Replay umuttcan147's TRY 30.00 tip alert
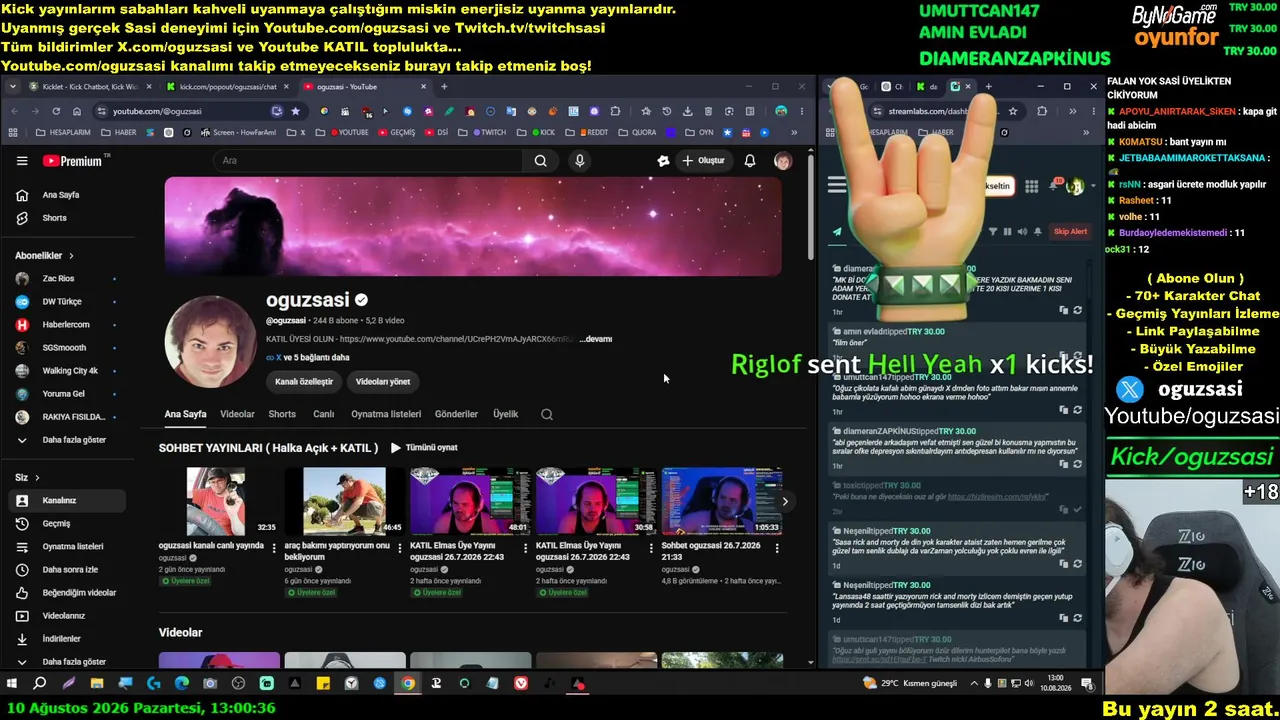The height and width of the screenshot is (720, 1280). click(x=1077, y=409)
